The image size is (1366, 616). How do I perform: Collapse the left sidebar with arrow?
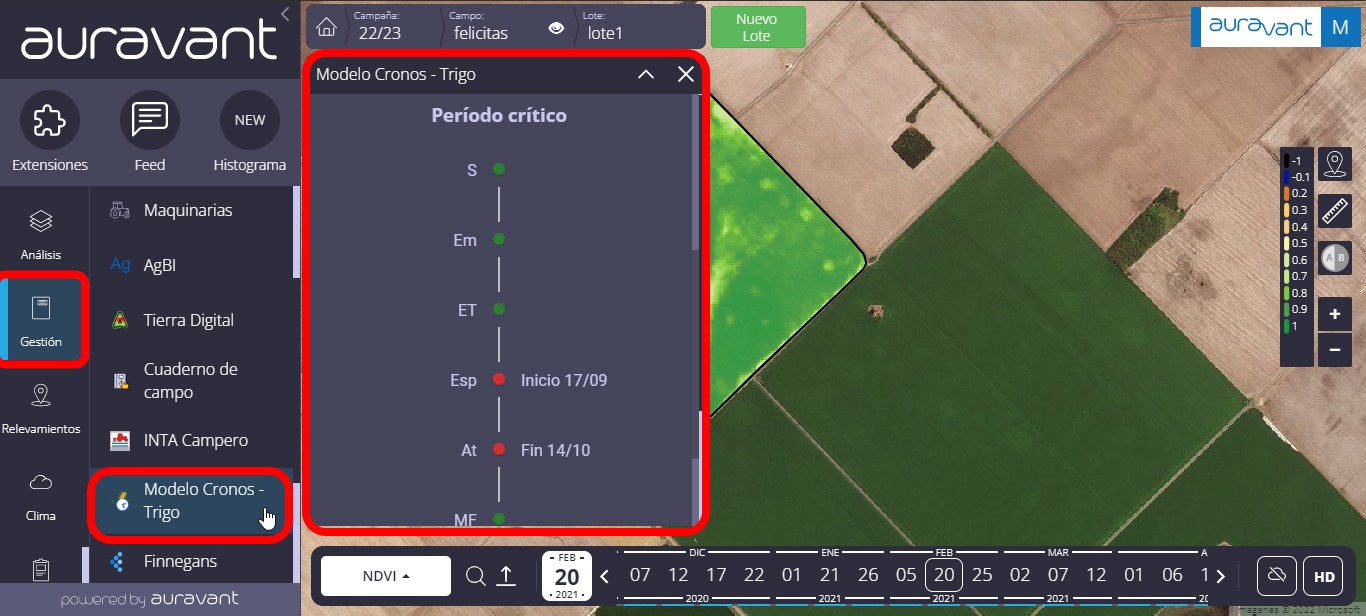pyautogui.click(x=285, y=14)
